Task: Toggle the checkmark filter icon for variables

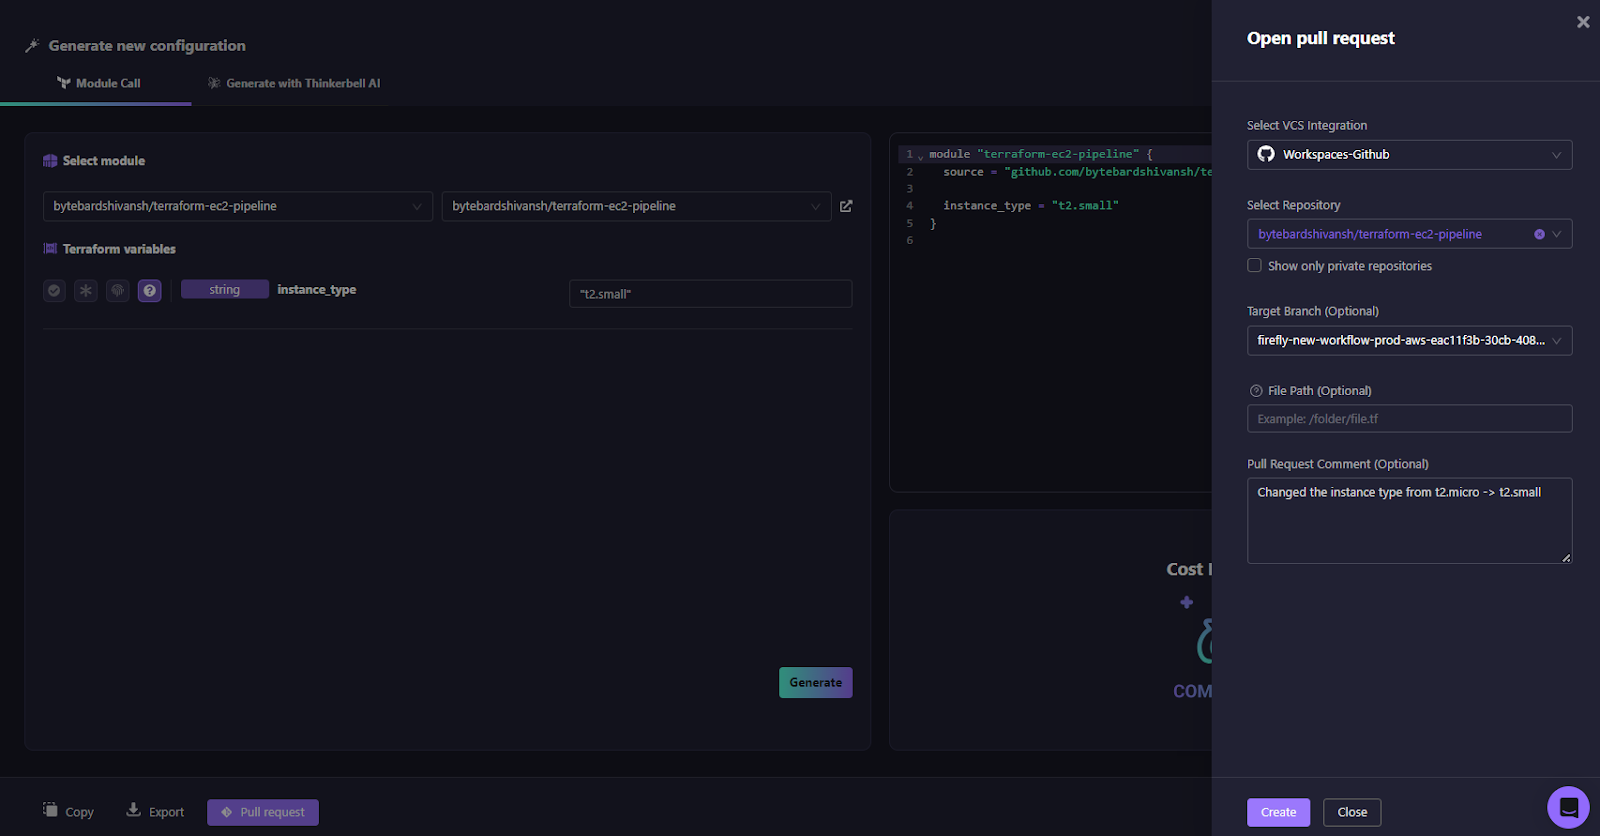Action: (54, 291)
